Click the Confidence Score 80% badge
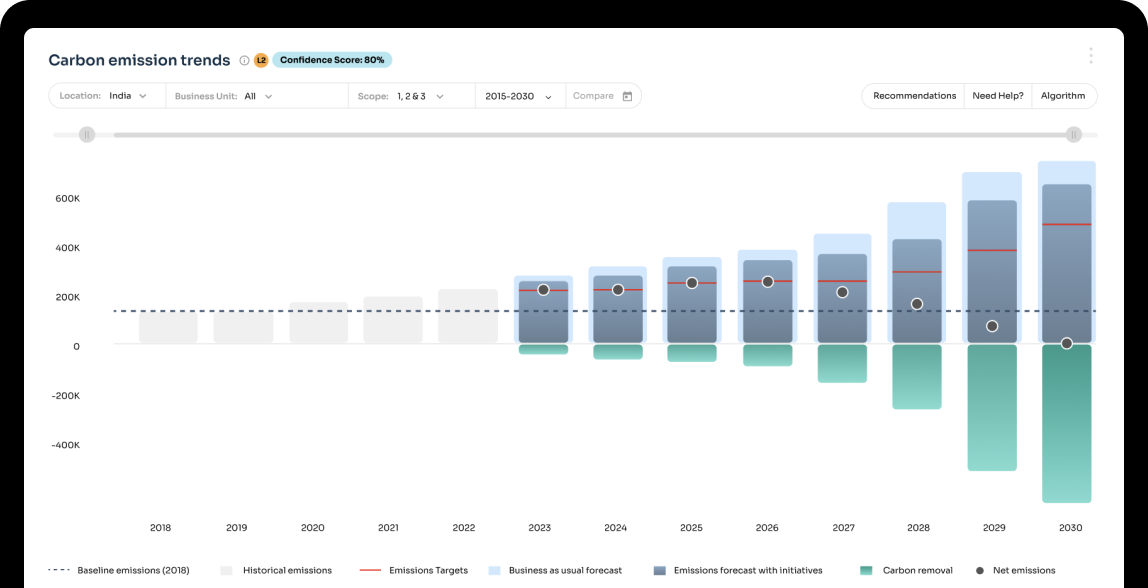The image size is (1148, 588). 331,60
